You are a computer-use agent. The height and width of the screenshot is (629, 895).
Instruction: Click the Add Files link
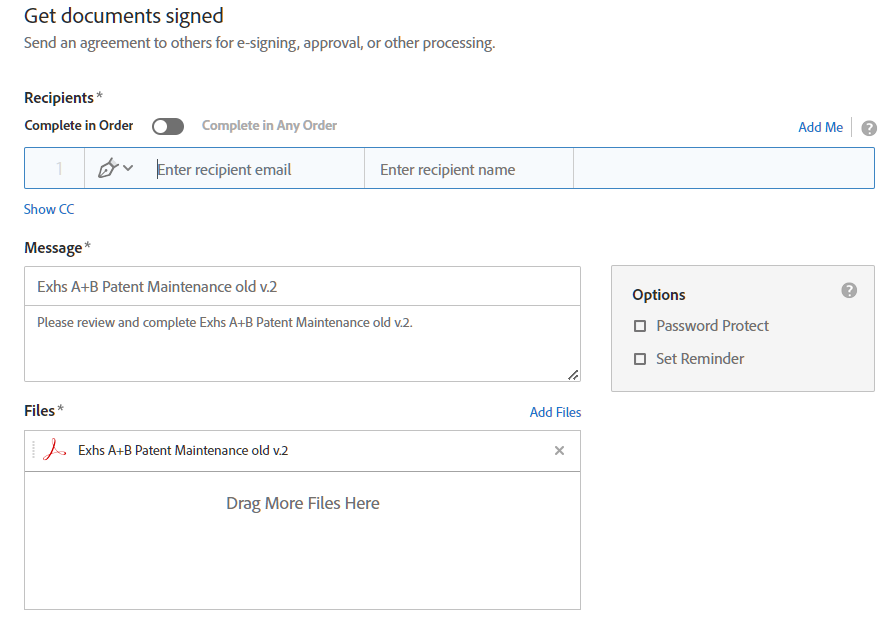(555, 412)
